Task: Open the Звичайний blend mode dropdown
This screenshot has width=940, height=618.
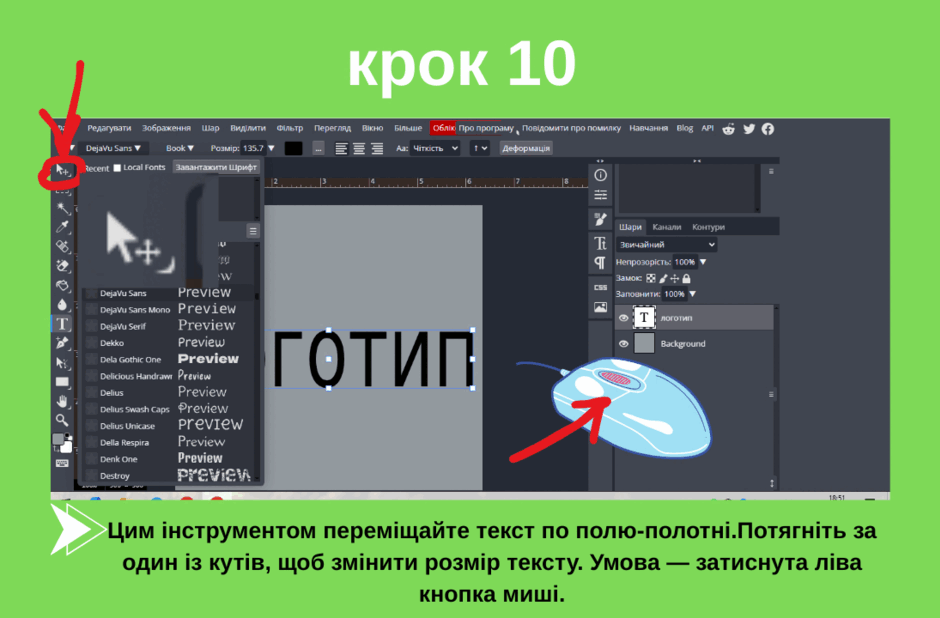Action: 667,245
